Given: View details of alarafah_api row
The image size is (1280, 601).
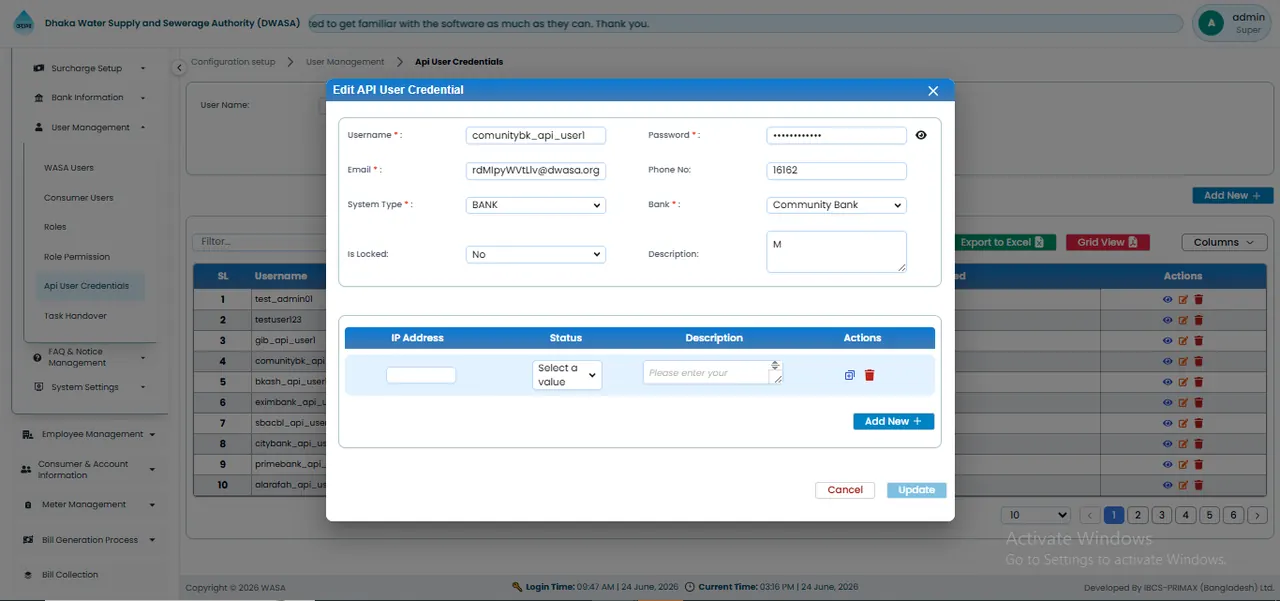Looking at the screenshot, I should click(1167, 485).
